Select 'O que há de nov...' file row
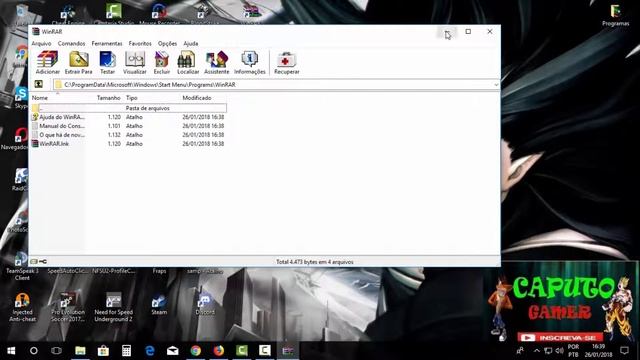 (129, 135)
